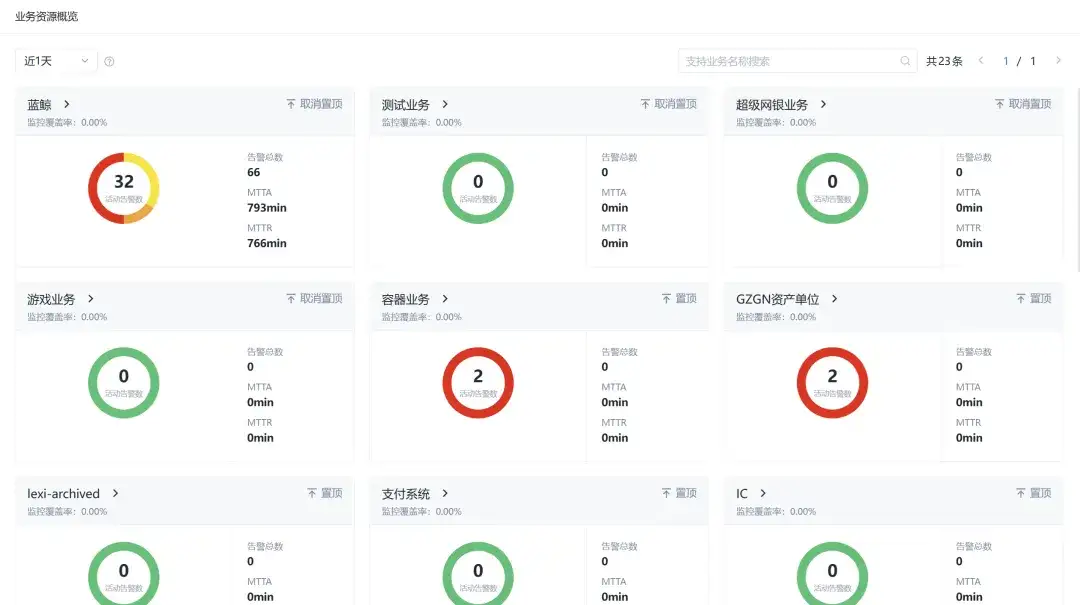Open the 支付系统 business title

405,493
